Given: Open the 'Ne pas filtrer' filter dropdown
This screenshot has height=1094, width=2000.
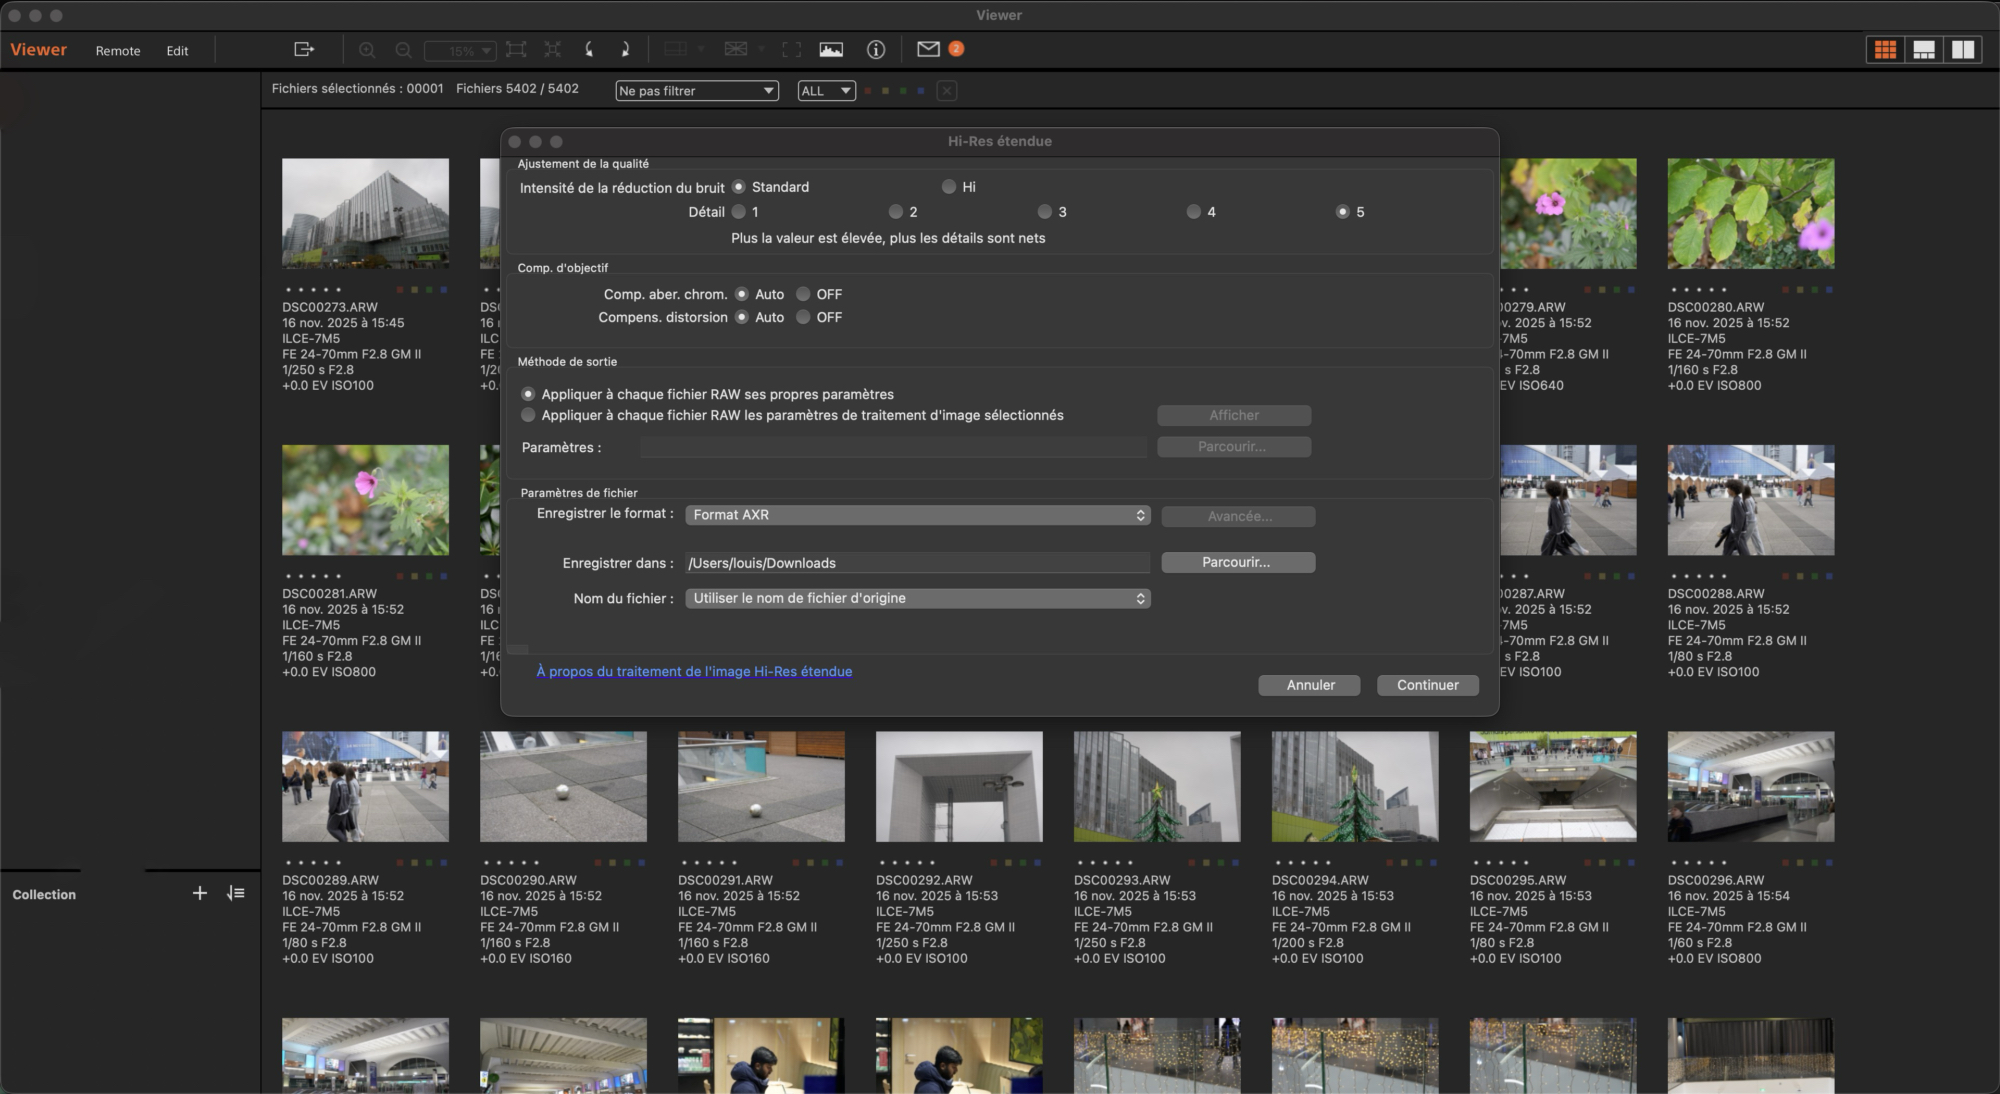Looking at the screenshot, I should pos(697,91).
